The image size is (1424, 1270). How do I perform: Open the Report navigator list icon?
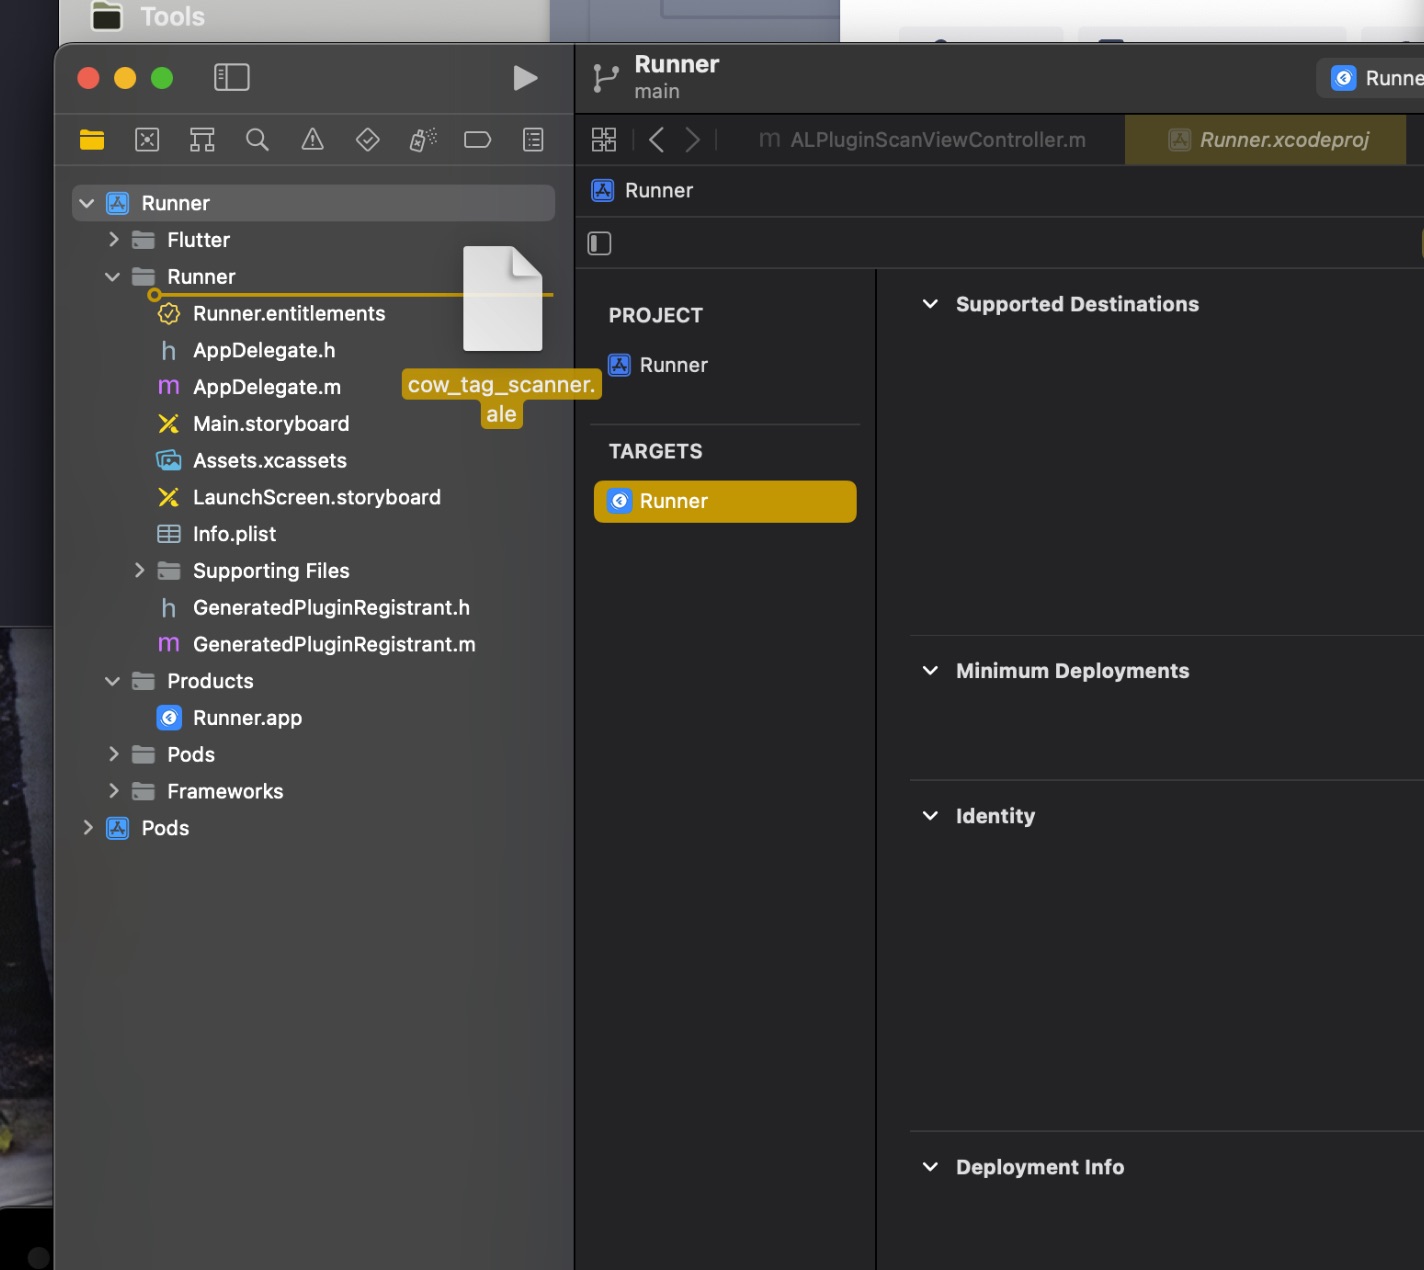pyautogui.click(x=533, y=140)
